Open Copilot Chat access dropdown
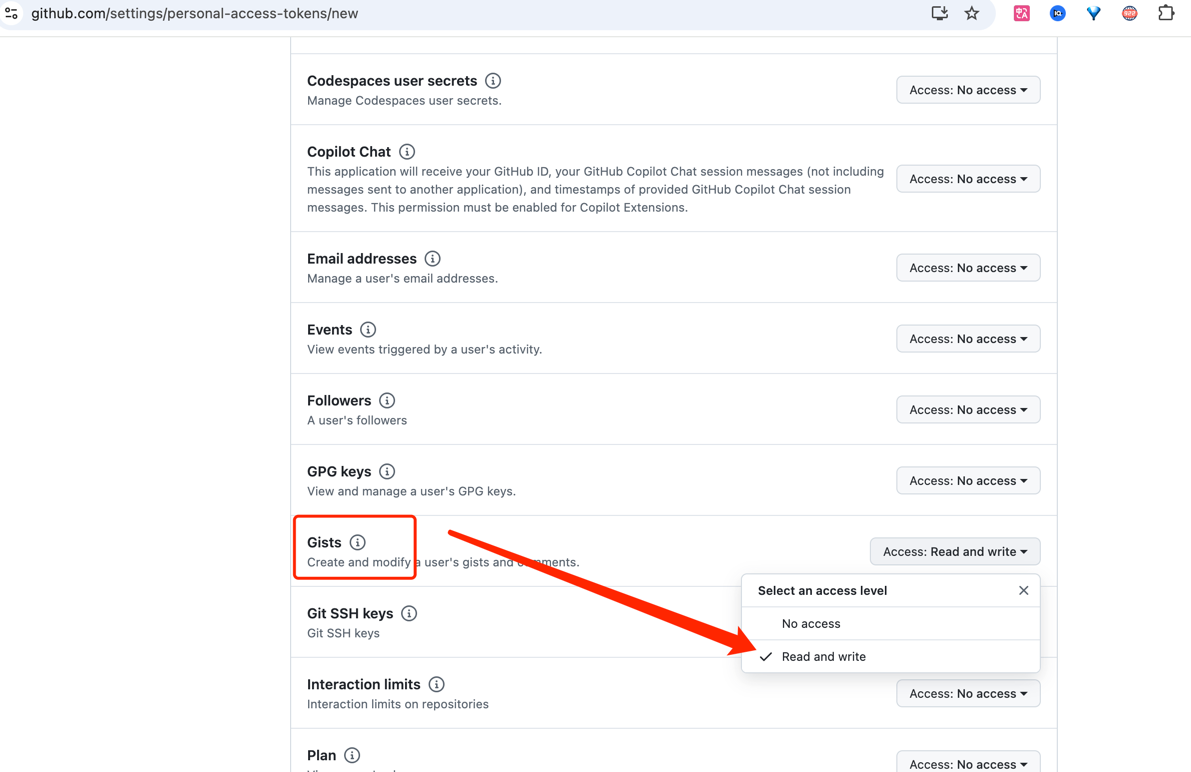This screenshot has width=1191, height=772. click(968, 179)
